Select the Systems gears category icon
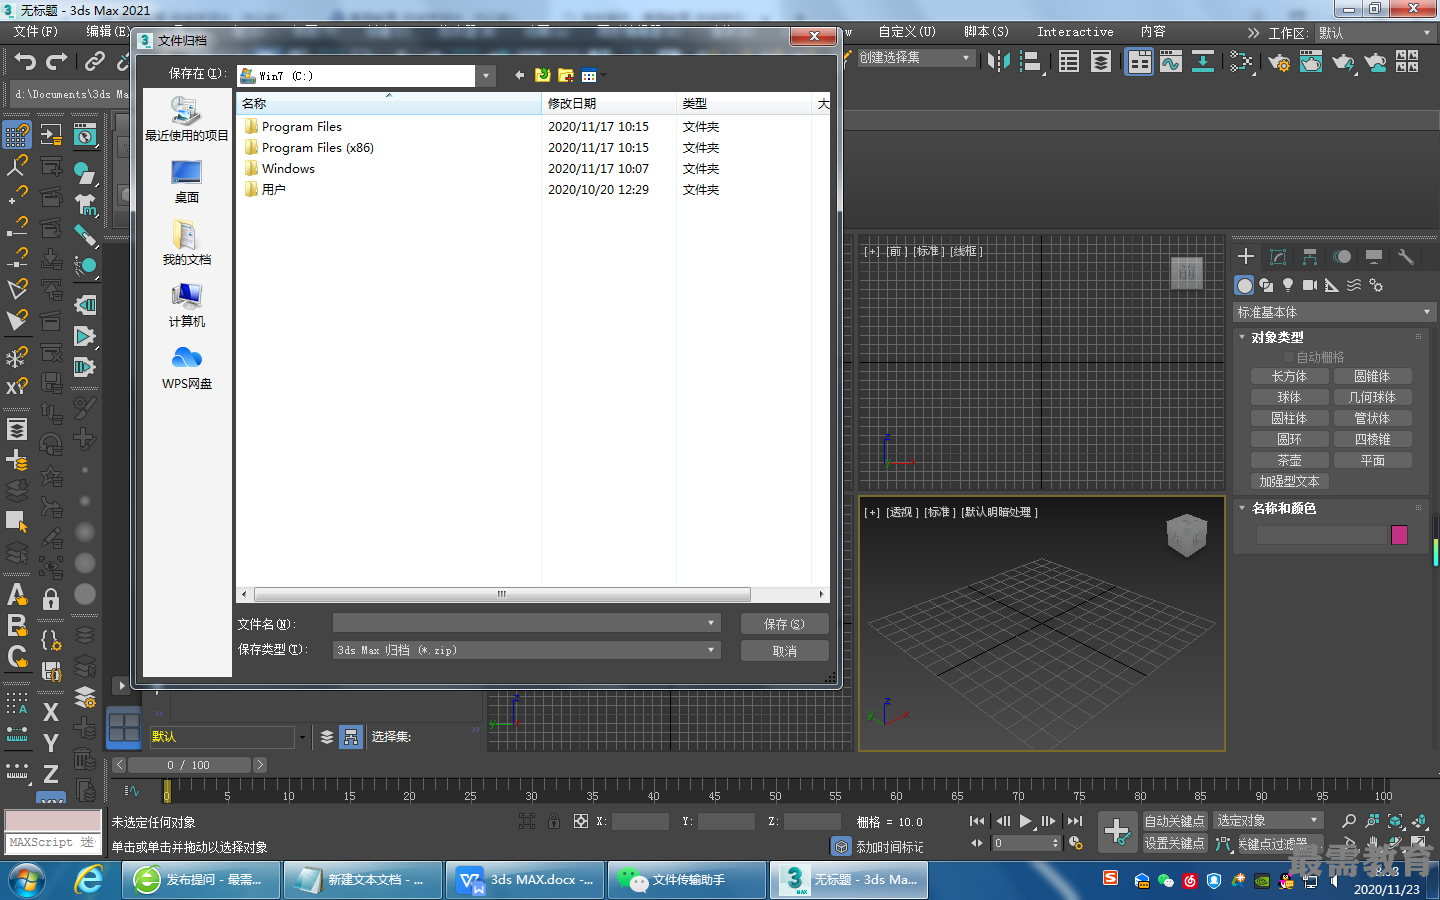The image size is (1440, 900). (1376, 285)
